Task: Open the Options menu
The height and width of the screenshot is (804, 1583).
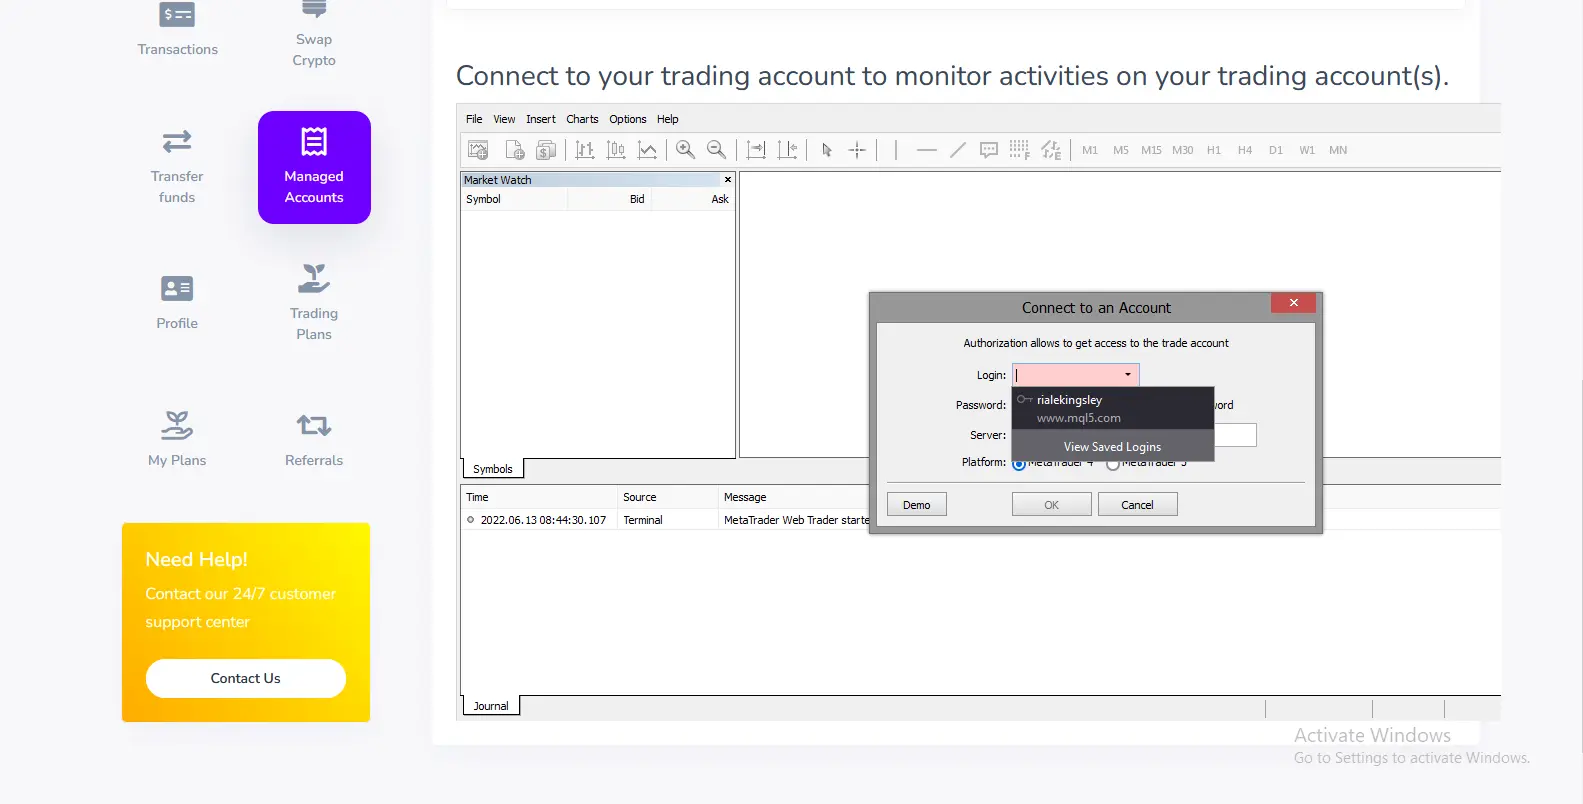Action: click(x=628, y=119)
